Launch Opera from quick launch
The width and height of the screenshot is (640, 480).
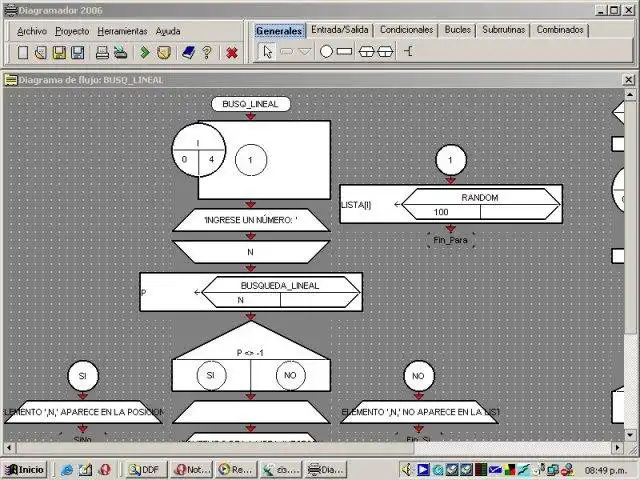104,470
